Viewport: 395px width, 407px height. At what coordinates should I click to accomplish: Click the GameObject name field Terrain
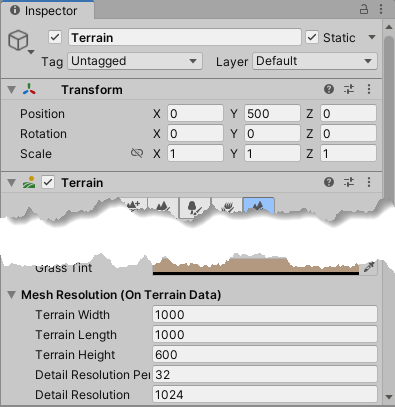[185, 37]
